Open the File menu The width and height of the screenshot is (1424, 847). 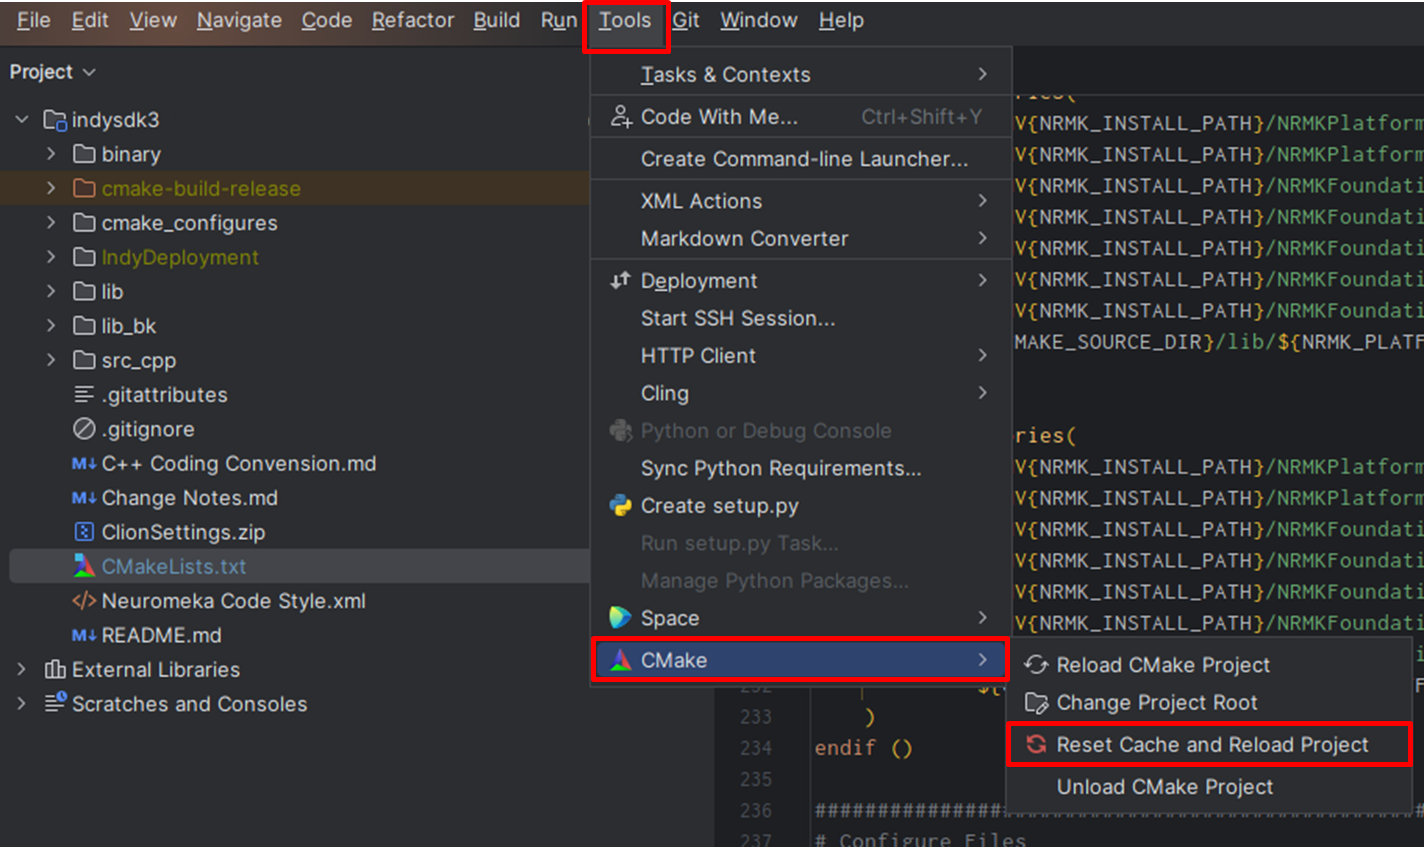(33, 21)
